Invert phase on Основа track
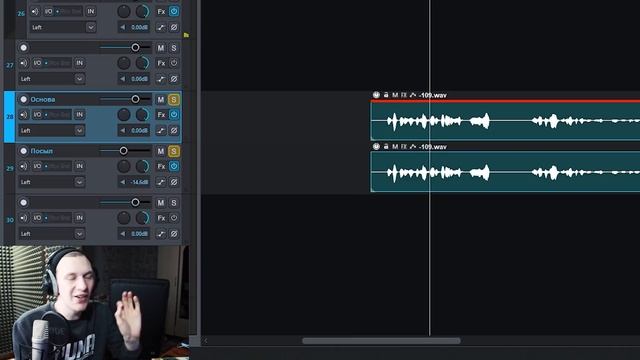The image size is (640, 360). point(174,131)
